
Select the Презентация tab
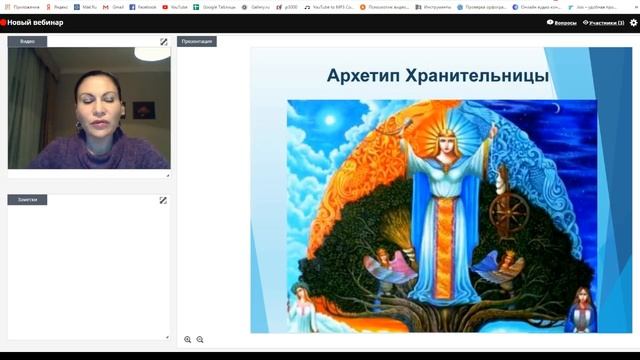pos(197,41)
